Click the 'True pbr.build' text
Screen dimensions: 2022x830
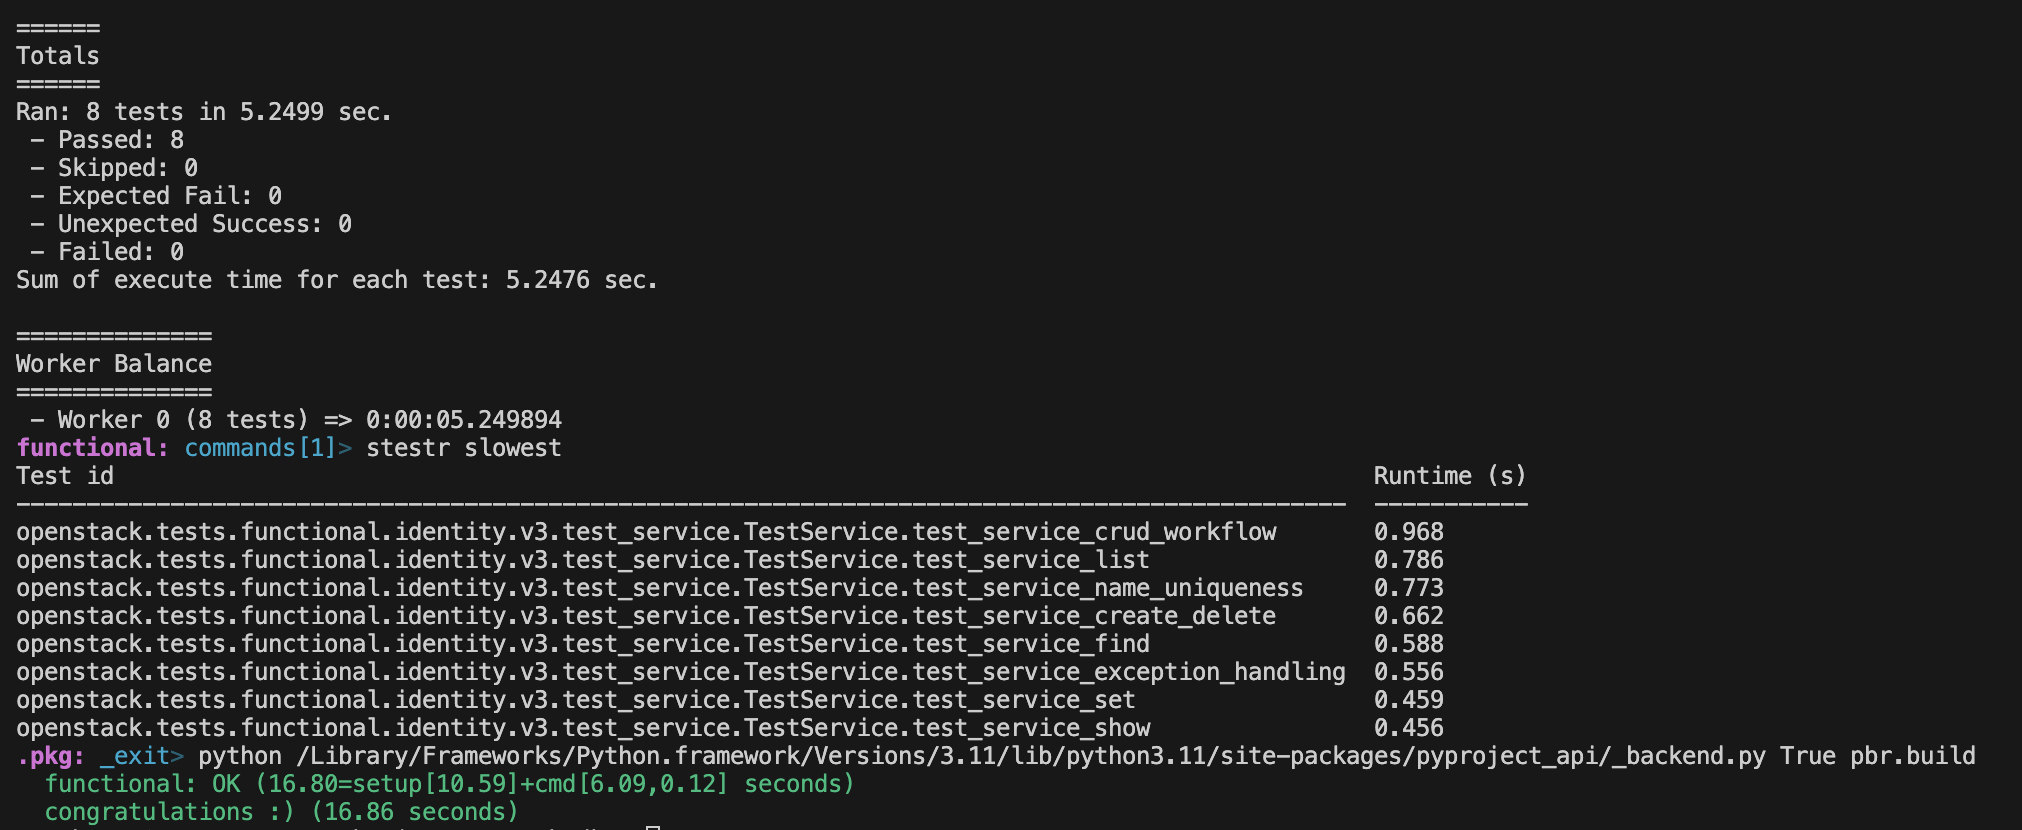tap(1877, 756)
